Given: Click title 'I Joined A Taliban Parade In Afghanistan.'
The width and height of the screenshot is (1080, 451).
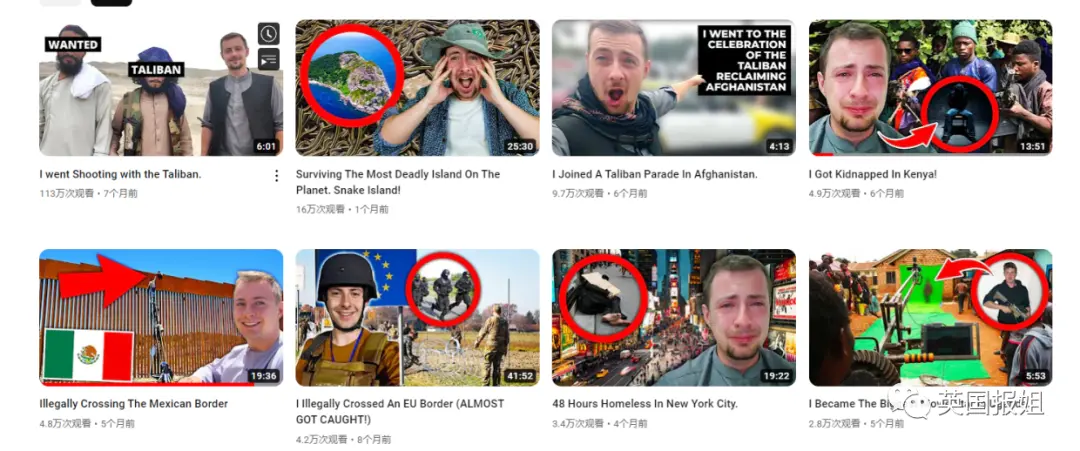Looking at the screenshot, I should point(654,174).
